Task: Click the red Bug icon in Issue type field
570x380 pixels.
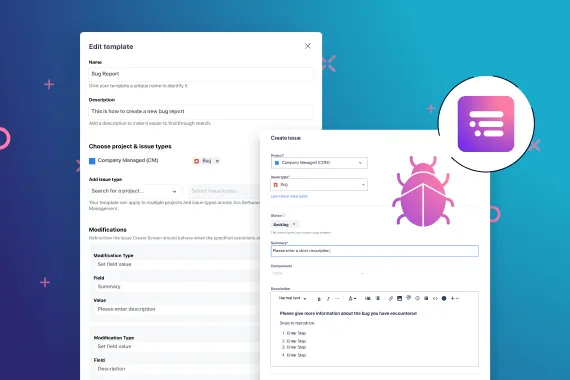Action: tap(276, 185)
